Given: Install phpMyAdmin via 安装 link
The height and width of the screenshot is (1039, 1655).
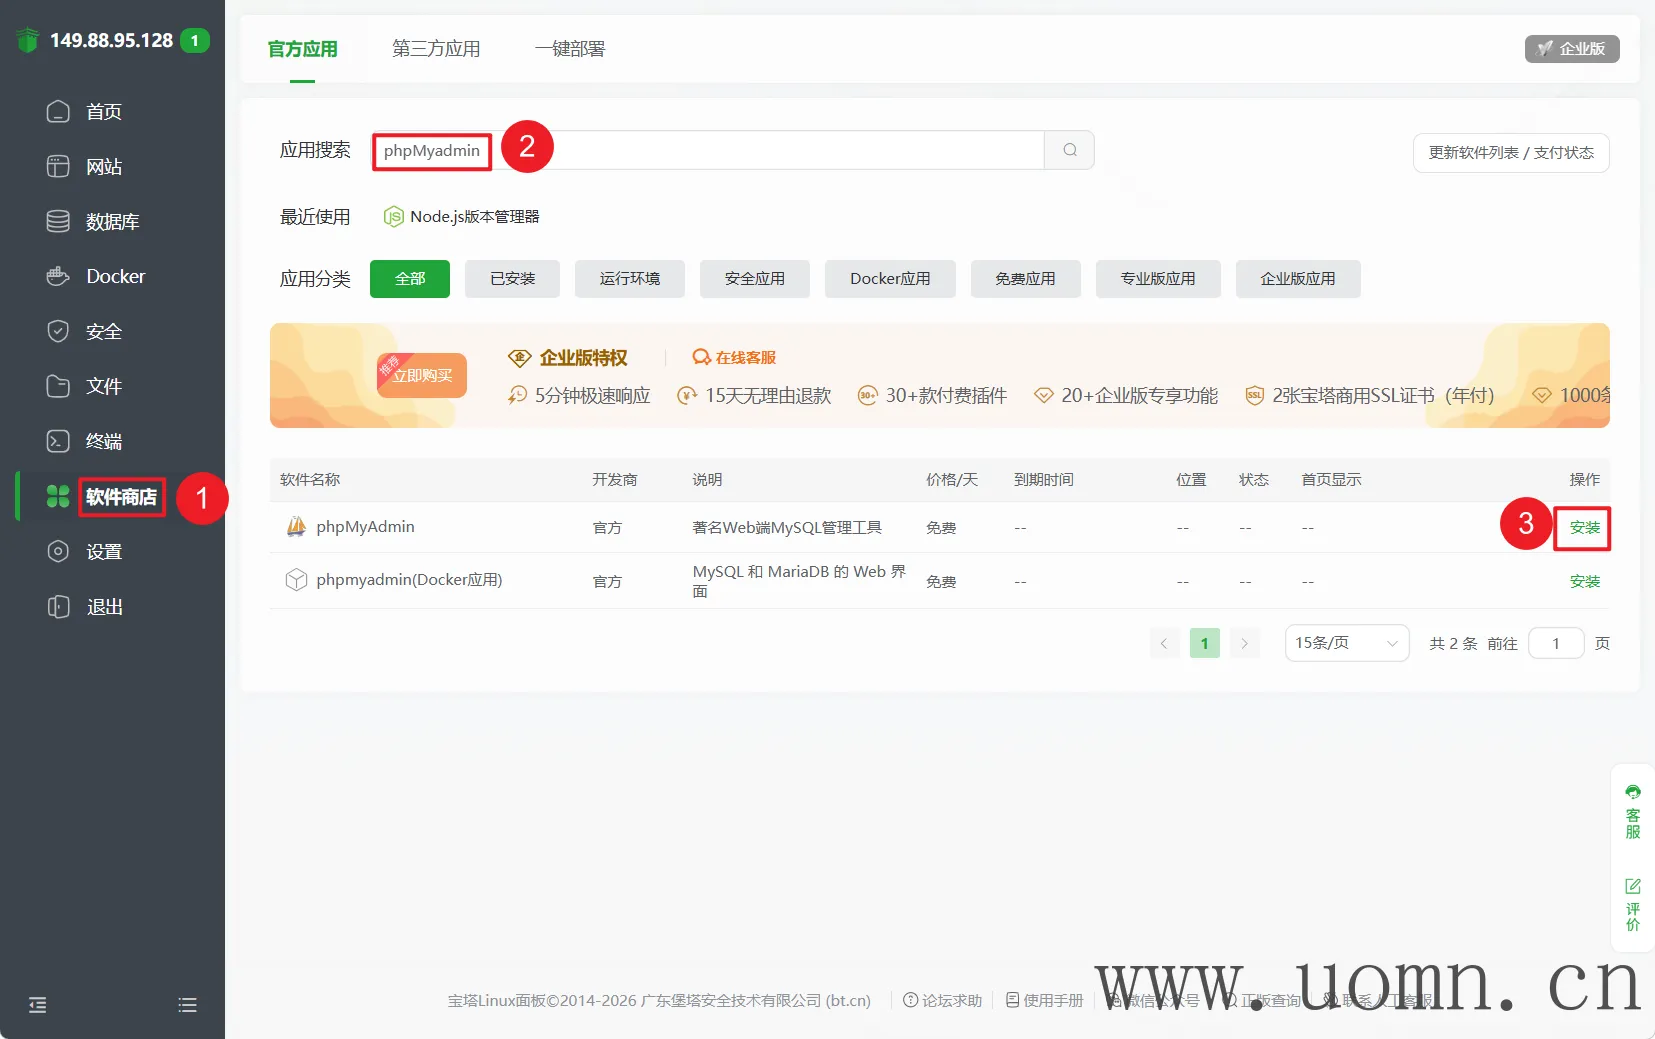Looking at the screenshot, I should [1584, 528].
